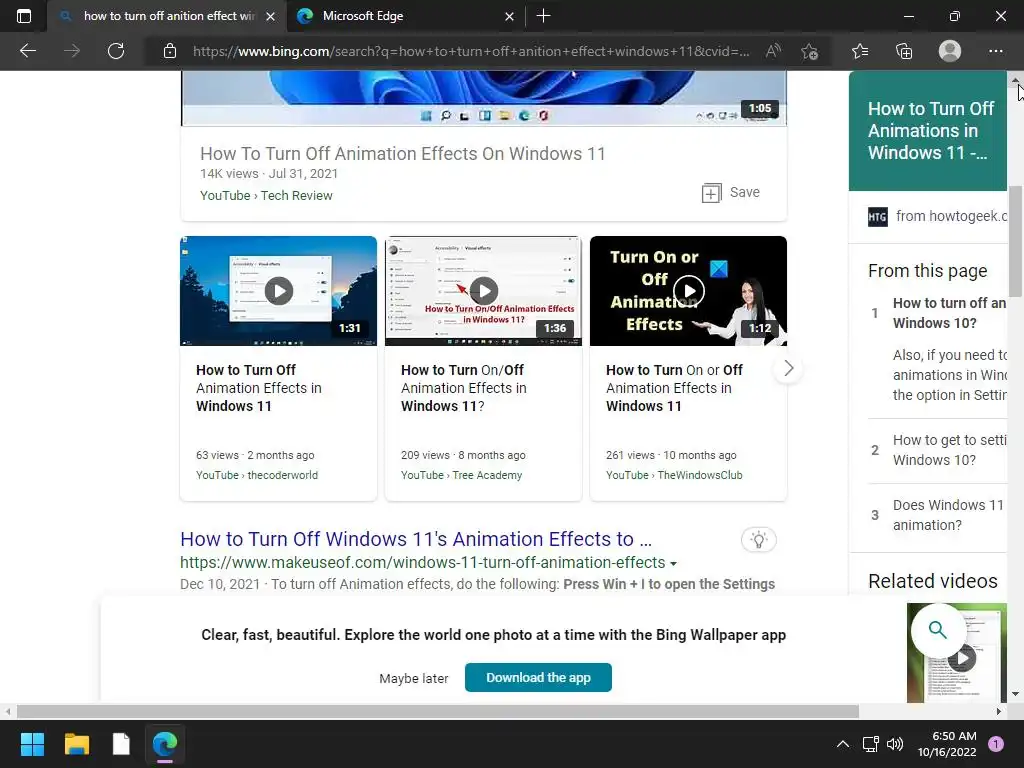Open the network status tray icon
1024x768 pixels.
pyautogui.click(x=871, y=744)
